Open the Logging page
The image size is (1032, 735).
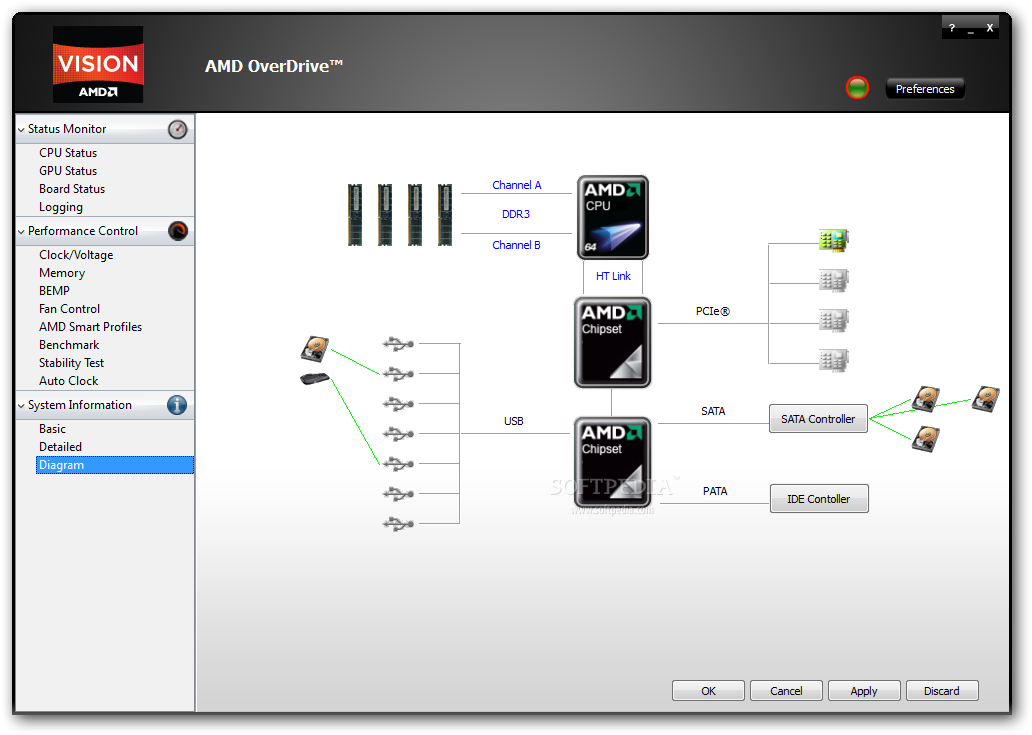tap(61, 207)
